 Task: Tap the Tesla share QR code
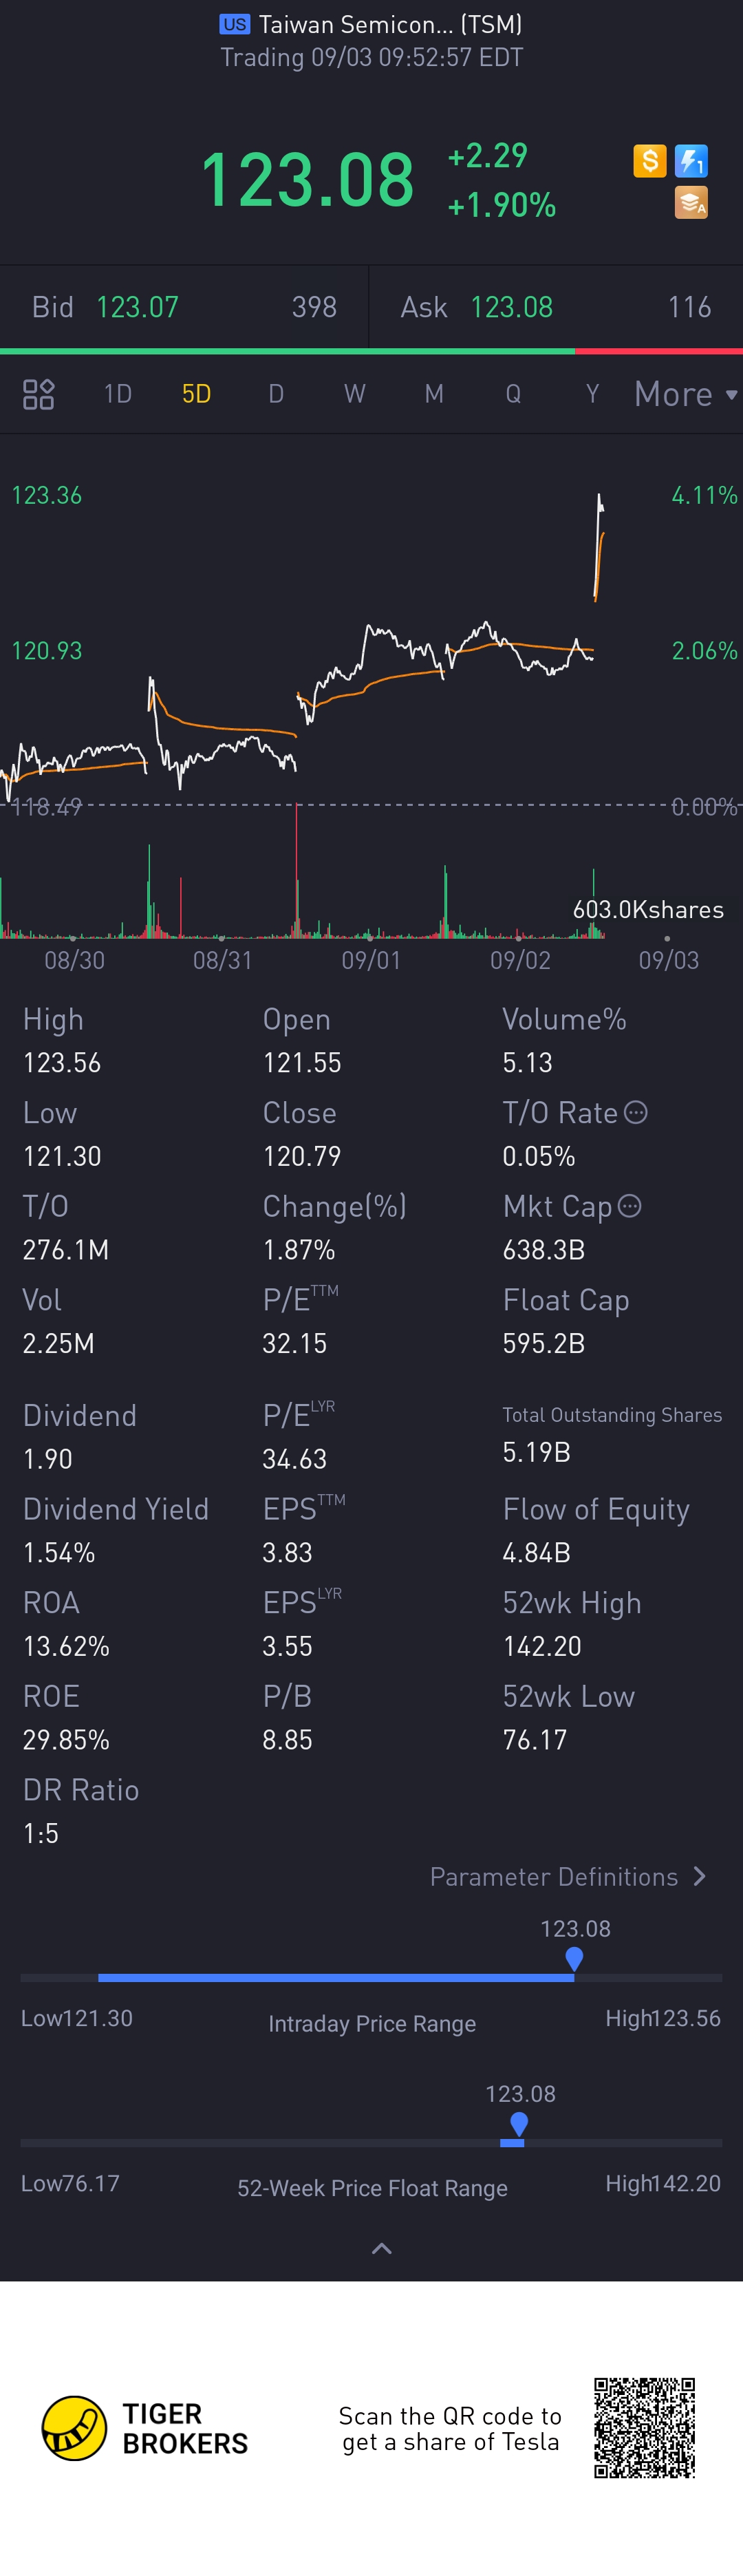(644, 2427)
